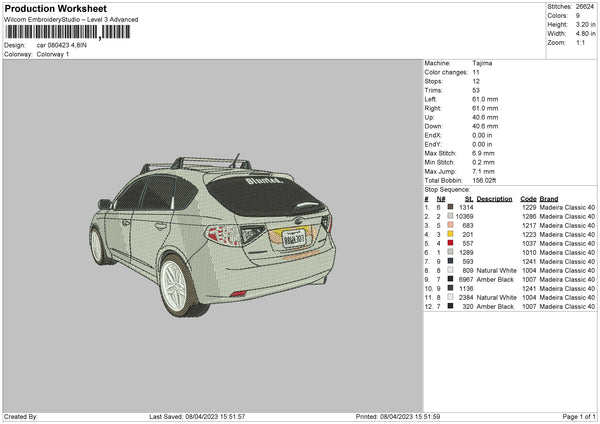Select the yellow thread swatch for stop 4
This screenshot has width=600, height=424.
click(450, 233)
